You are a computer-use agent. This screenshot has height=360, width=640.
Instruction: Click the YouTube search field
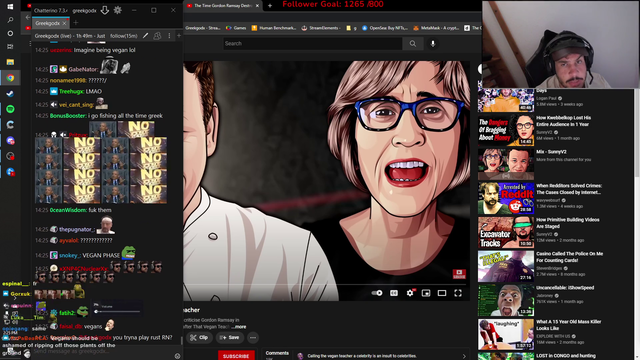coord(313,43)
